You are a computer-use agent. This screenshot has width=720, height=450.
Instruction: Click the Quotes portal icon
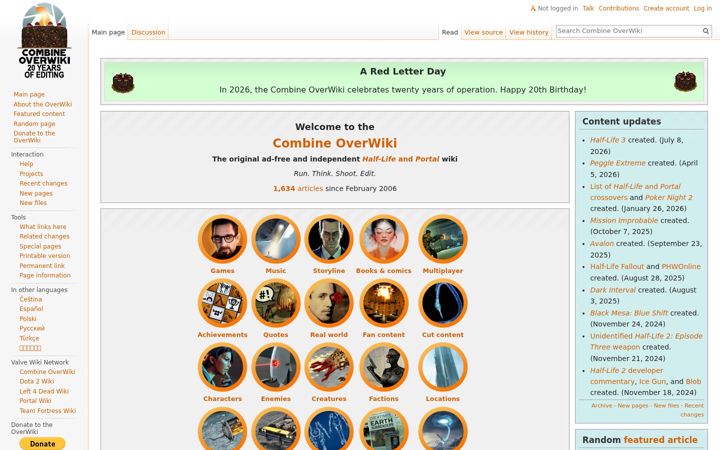(x=276, y=303)
